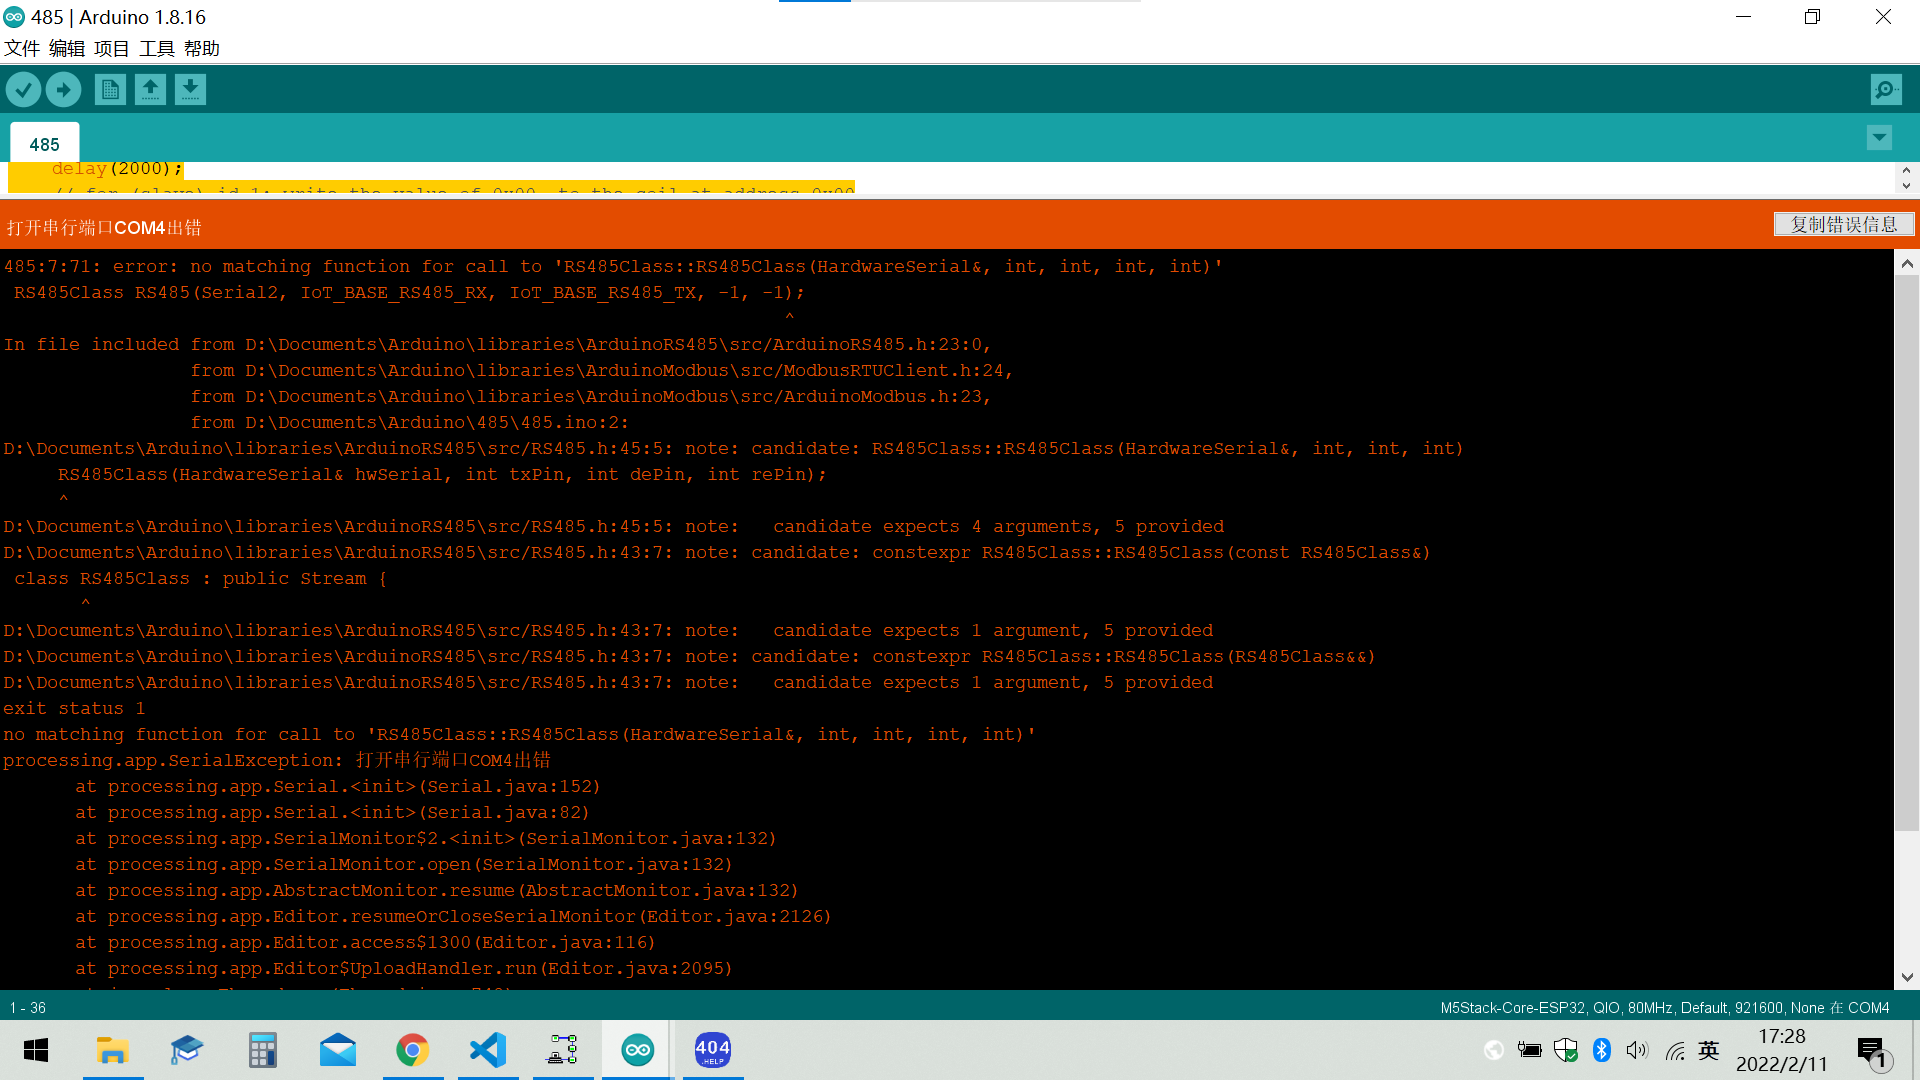Viewport: 1920px width, 1080px height.
Task: Click the Open sketch up-arrow icon
Action: [150, 90]
